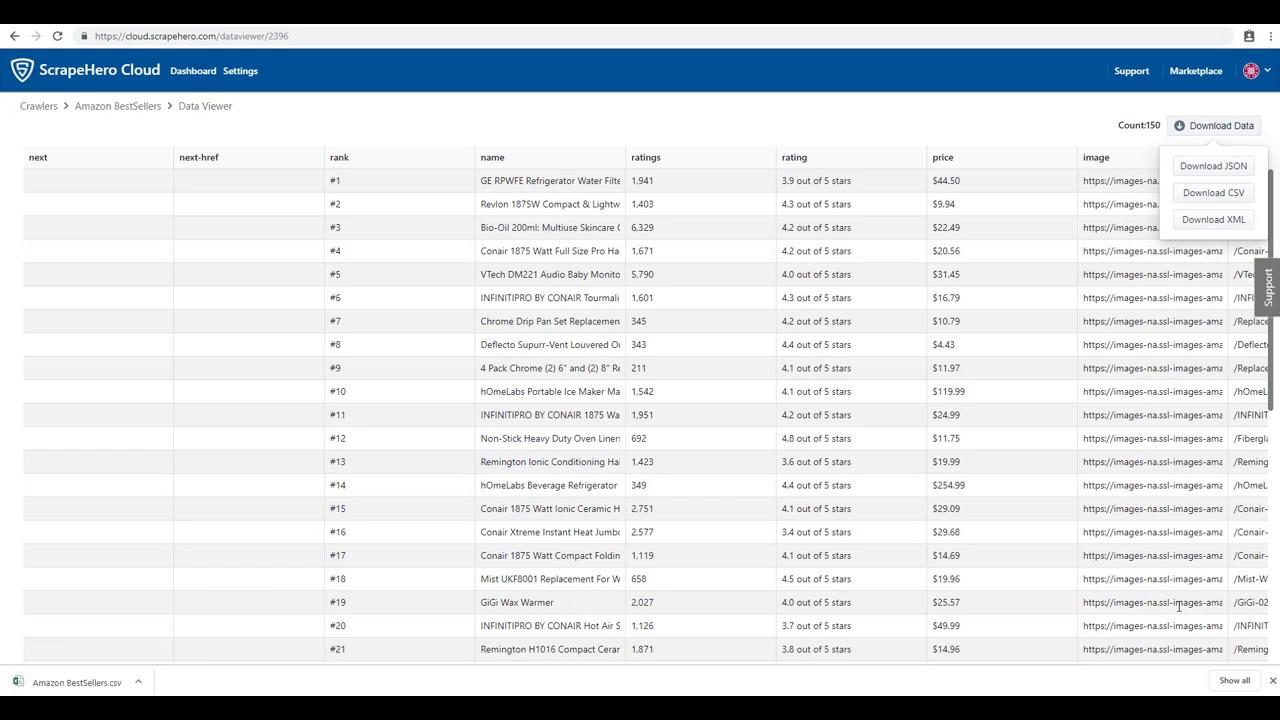Screen dimensions: 1280x720
Task: Click the vertical page scrollbar
Action: (1271, 290)
